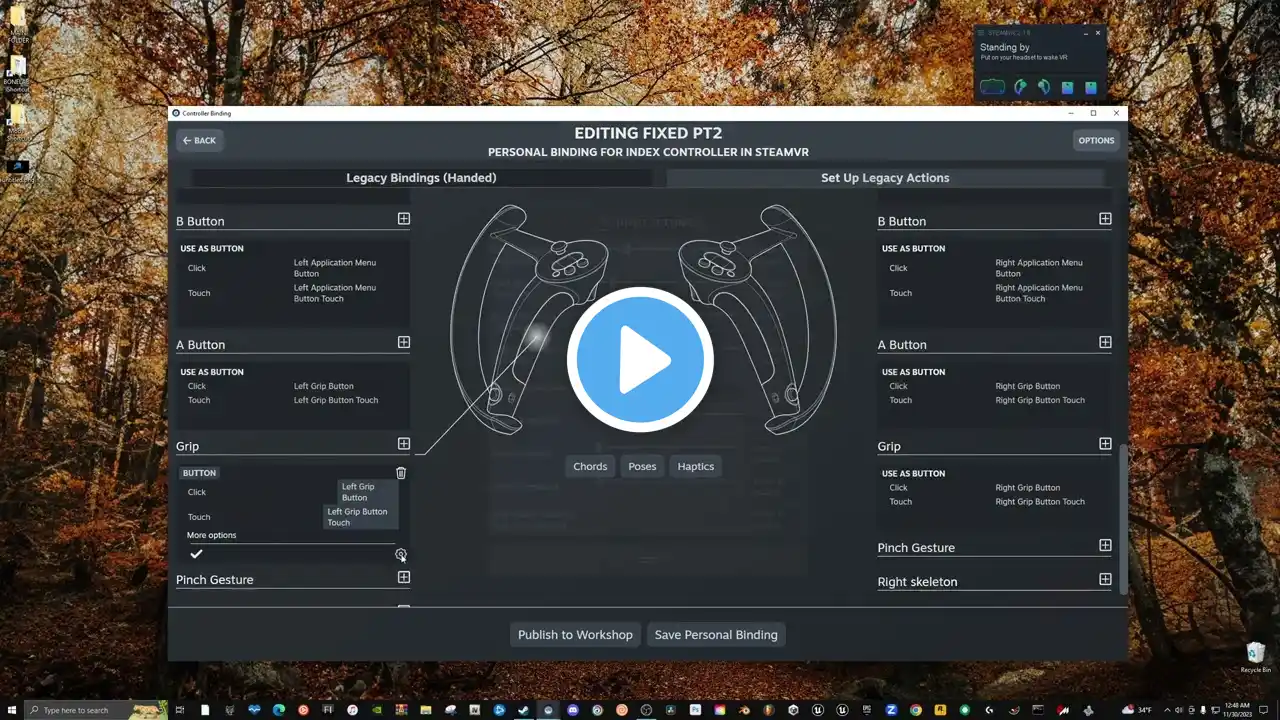The width and height of the screenshot is (1280, 720).
Task: Click right B Button 'Use as Button' mode
Action: 913,248
